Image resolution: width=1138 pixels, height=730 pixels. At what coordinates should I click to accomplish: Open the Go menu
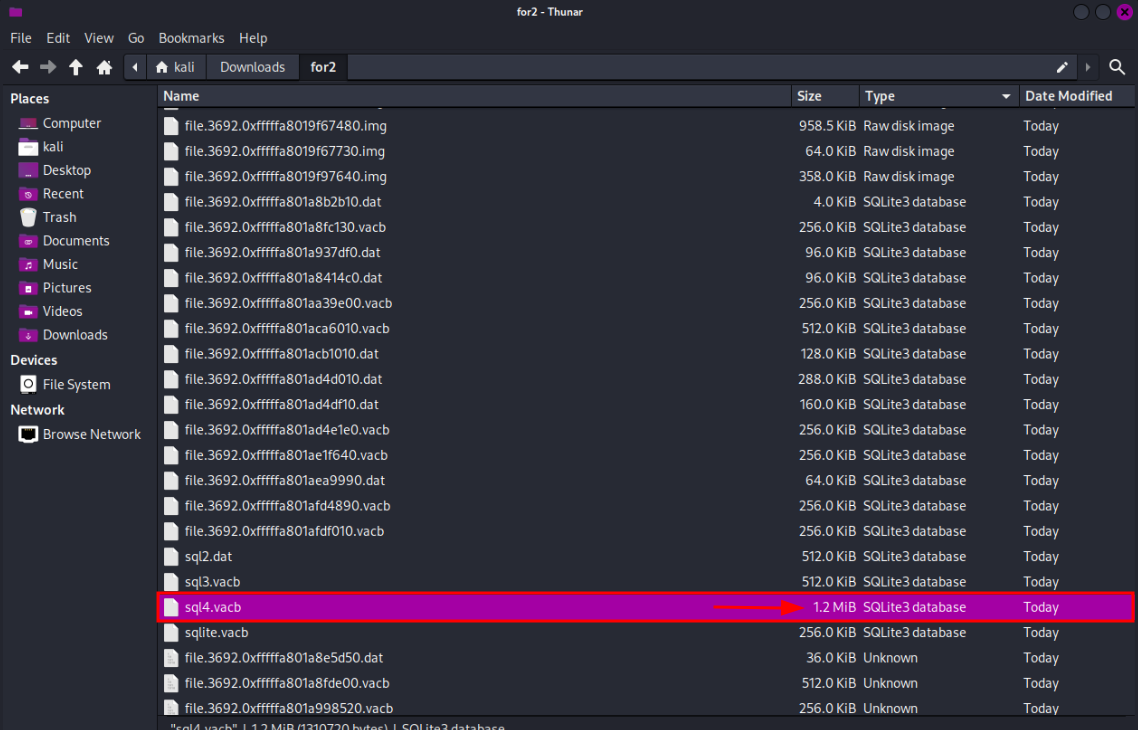(136, 38)
